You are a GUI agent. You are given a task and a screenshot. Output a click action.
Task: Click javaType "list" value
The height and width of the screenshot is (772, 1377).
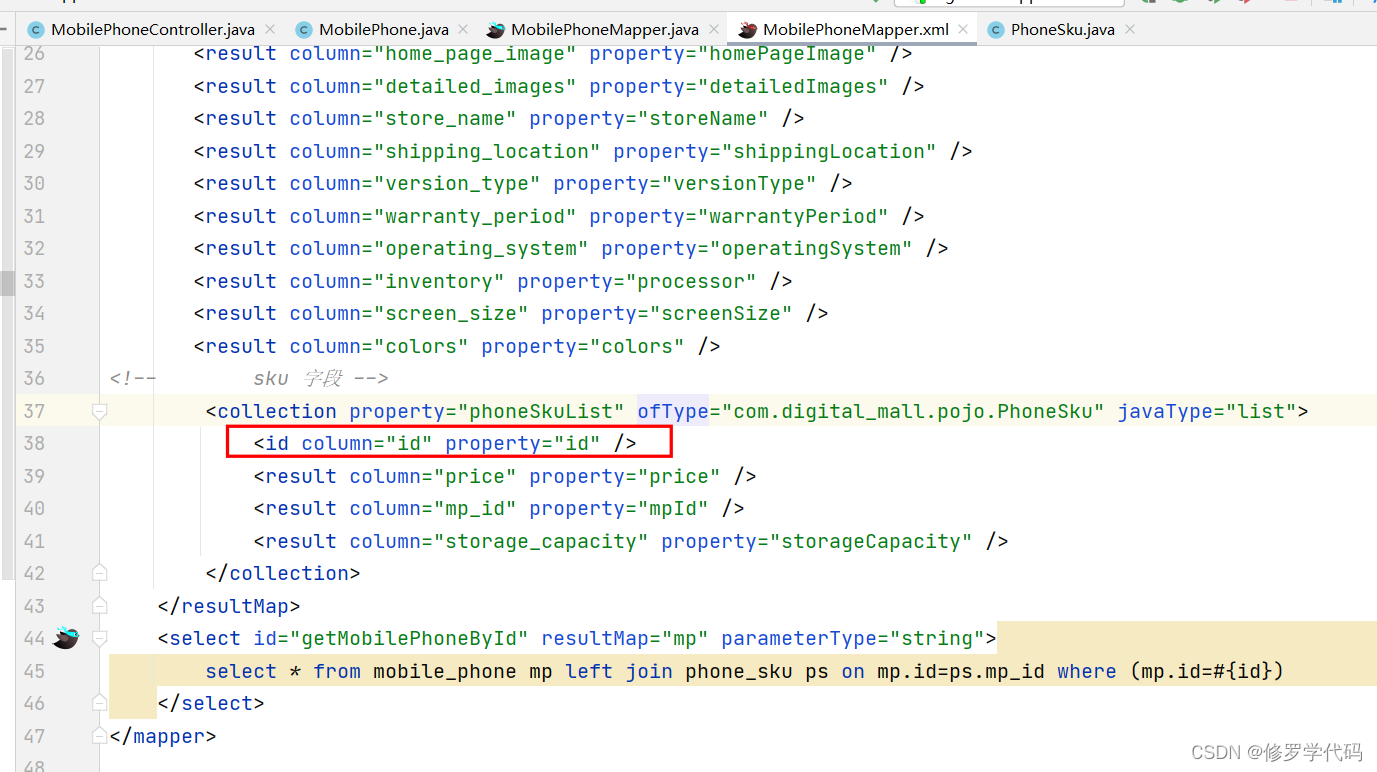coord(1260,411)
